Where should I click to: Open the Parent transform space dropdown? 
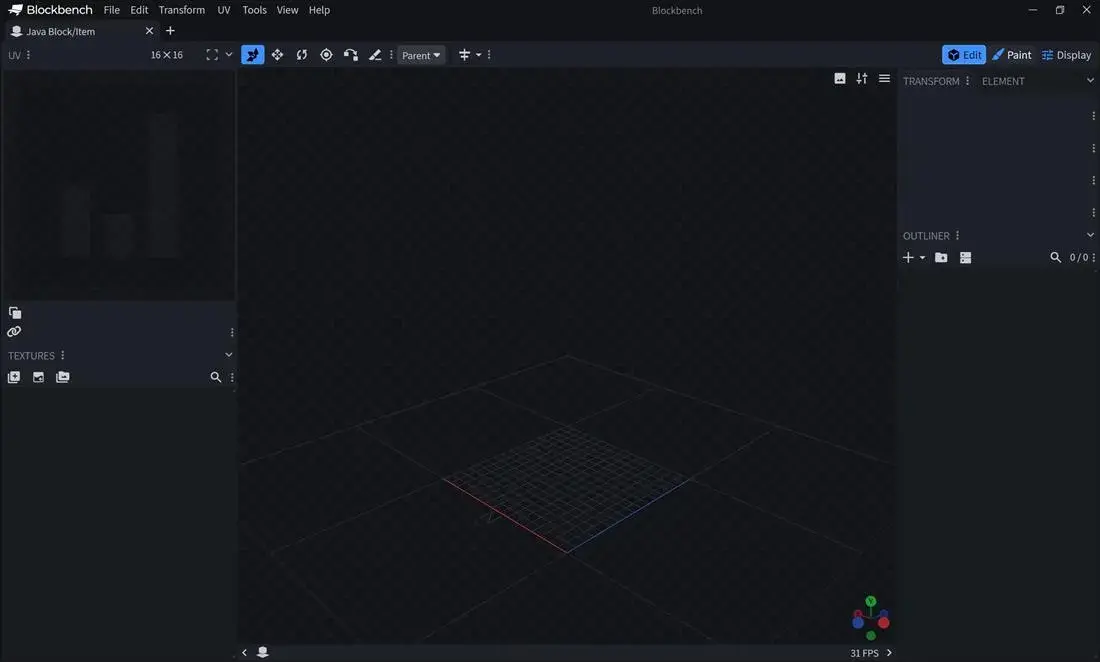pyautogui.click(x=421, y=55)
